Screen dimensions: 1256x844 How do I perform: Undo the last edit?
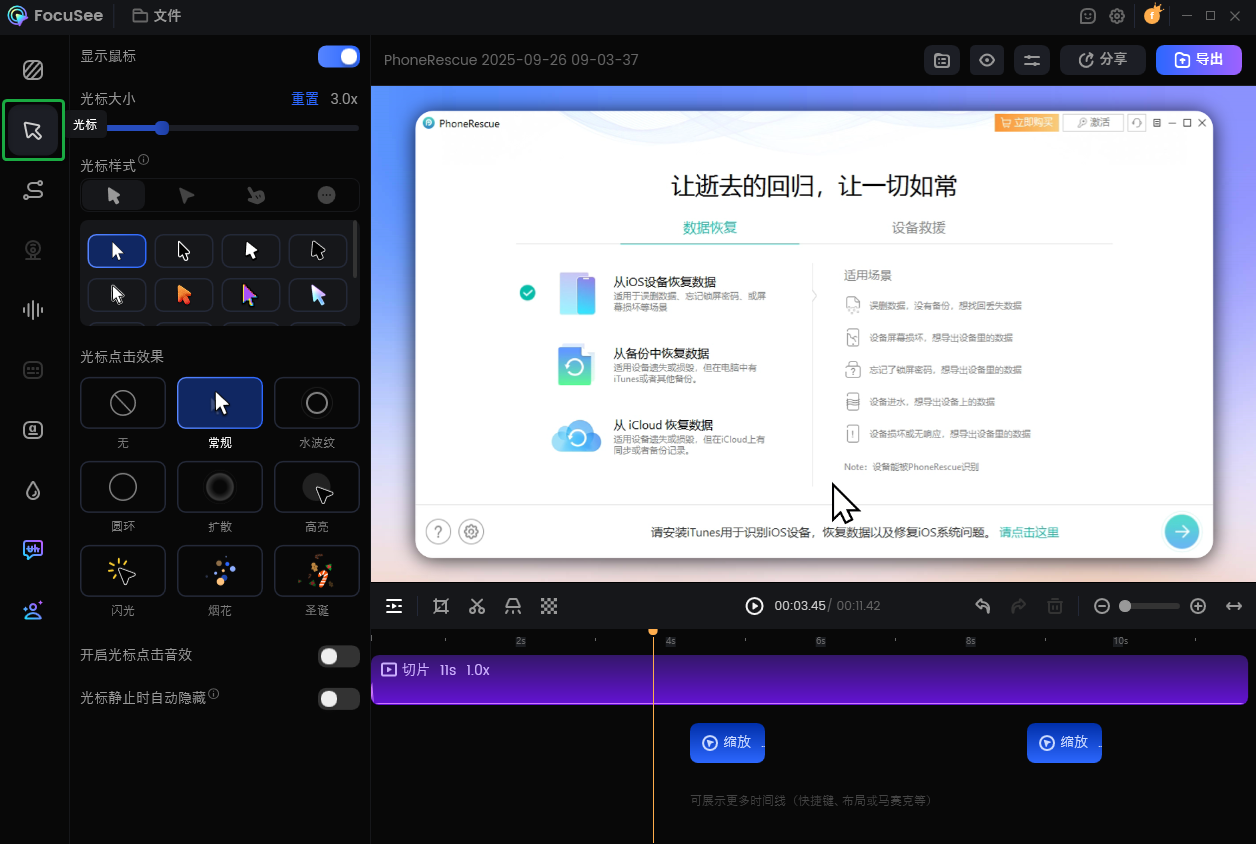[983, 606]
